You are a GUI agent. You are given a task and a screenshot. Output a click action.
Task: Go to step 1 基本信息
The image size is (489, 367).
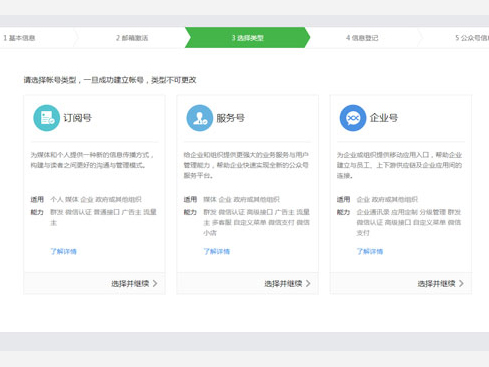pos(19,38)
